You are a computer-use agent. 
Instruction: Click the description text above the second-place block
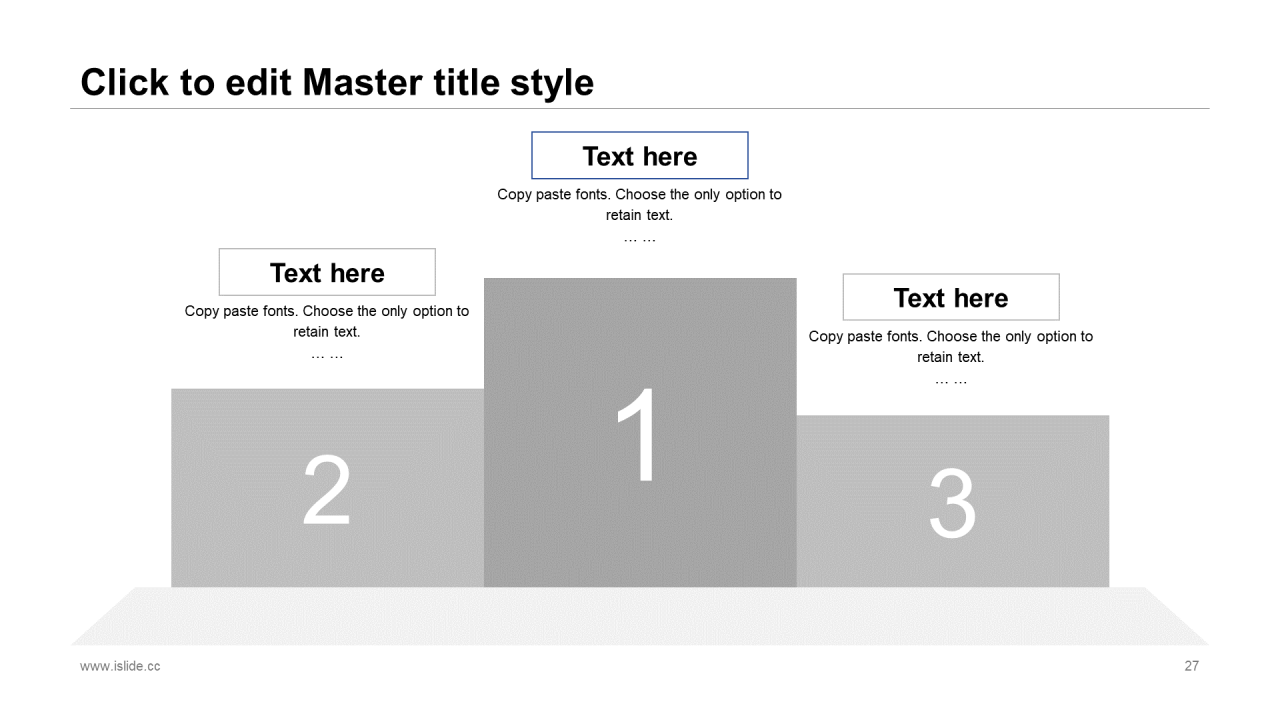coord(326,321)
